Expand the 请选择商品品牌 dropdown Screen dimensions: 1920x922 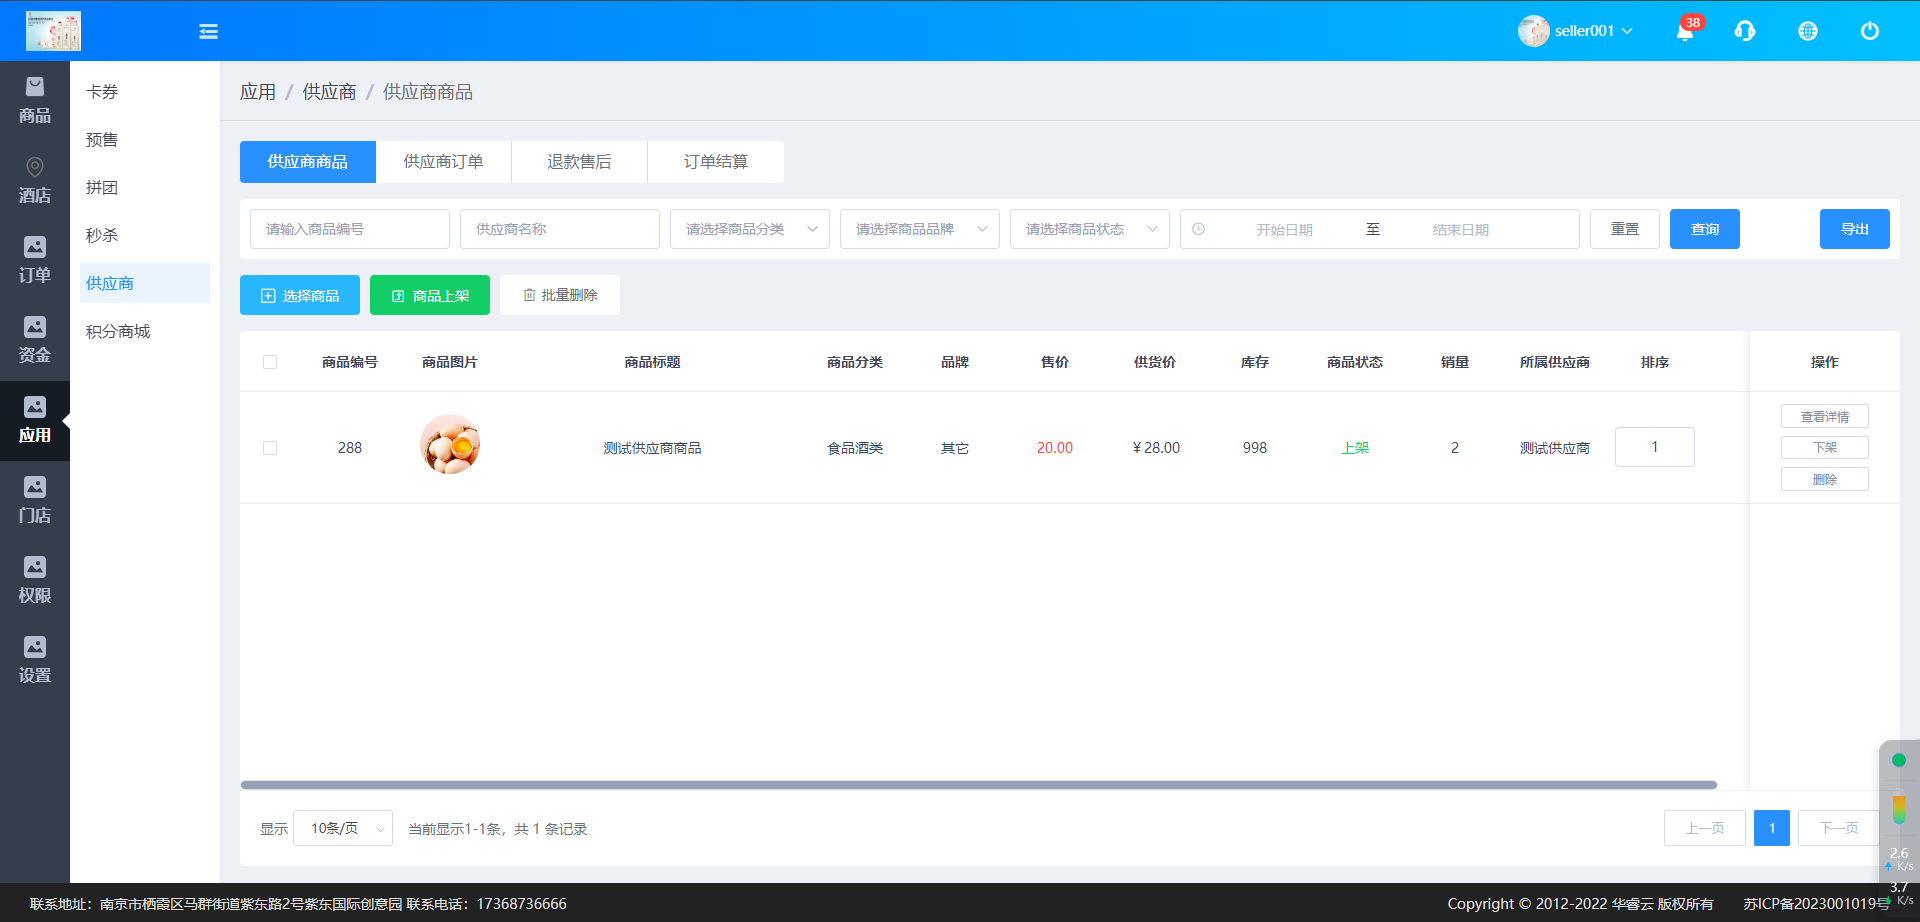(x=919, y=229)
